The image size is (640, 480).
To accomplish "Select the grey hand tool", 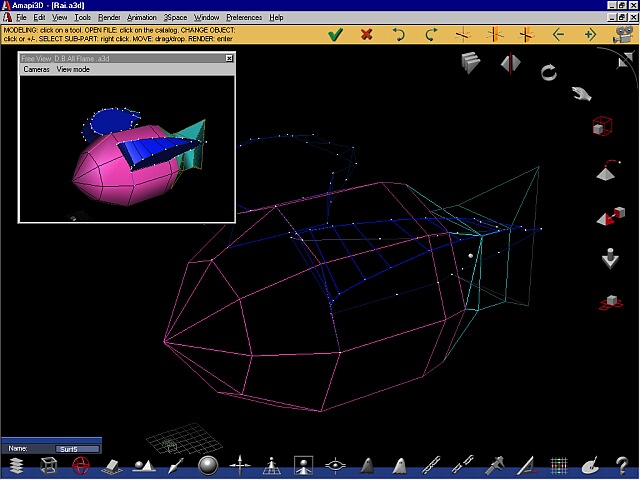I will point(581,94).
